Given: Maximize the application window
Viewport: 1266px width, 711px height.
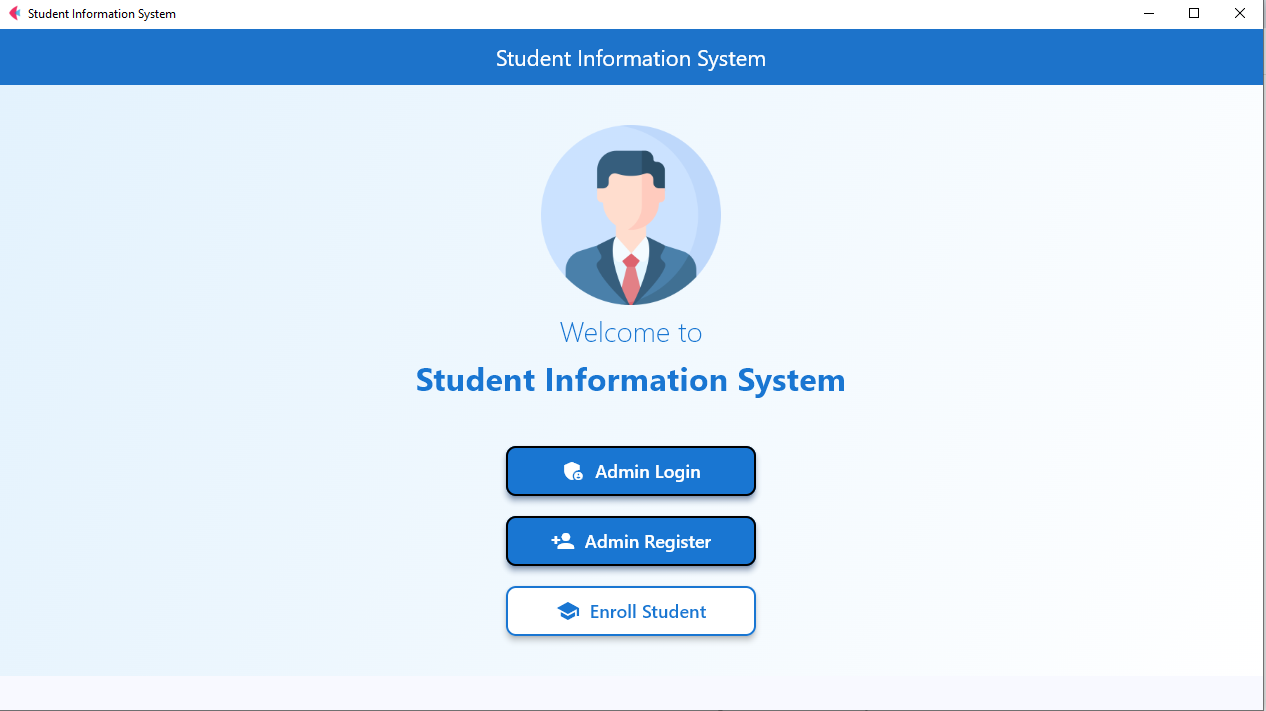Looking at the screenshot, I should [1194, 14].
